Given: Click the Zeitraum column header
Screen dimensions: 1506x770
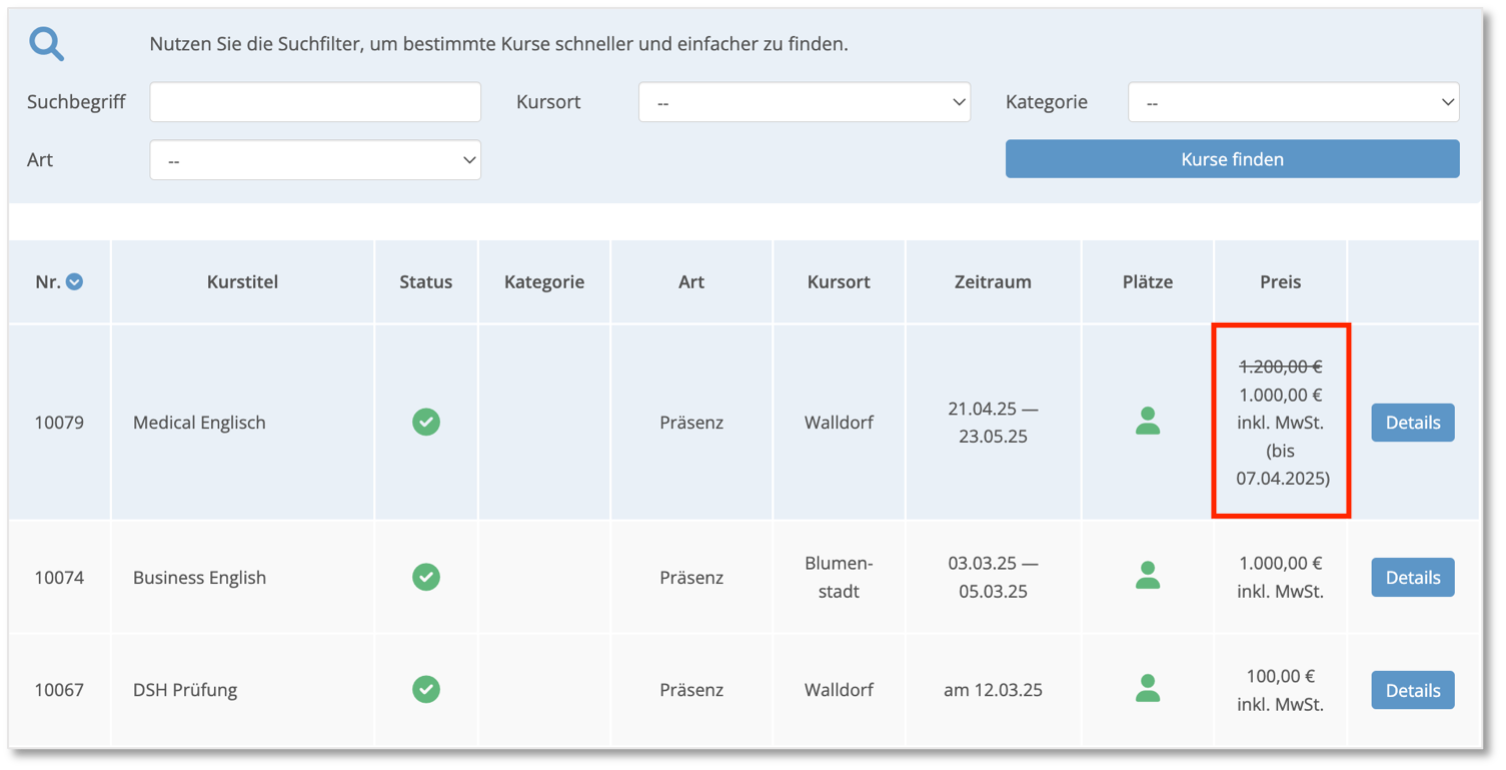Looking at the screenshot, I should 993,281.
